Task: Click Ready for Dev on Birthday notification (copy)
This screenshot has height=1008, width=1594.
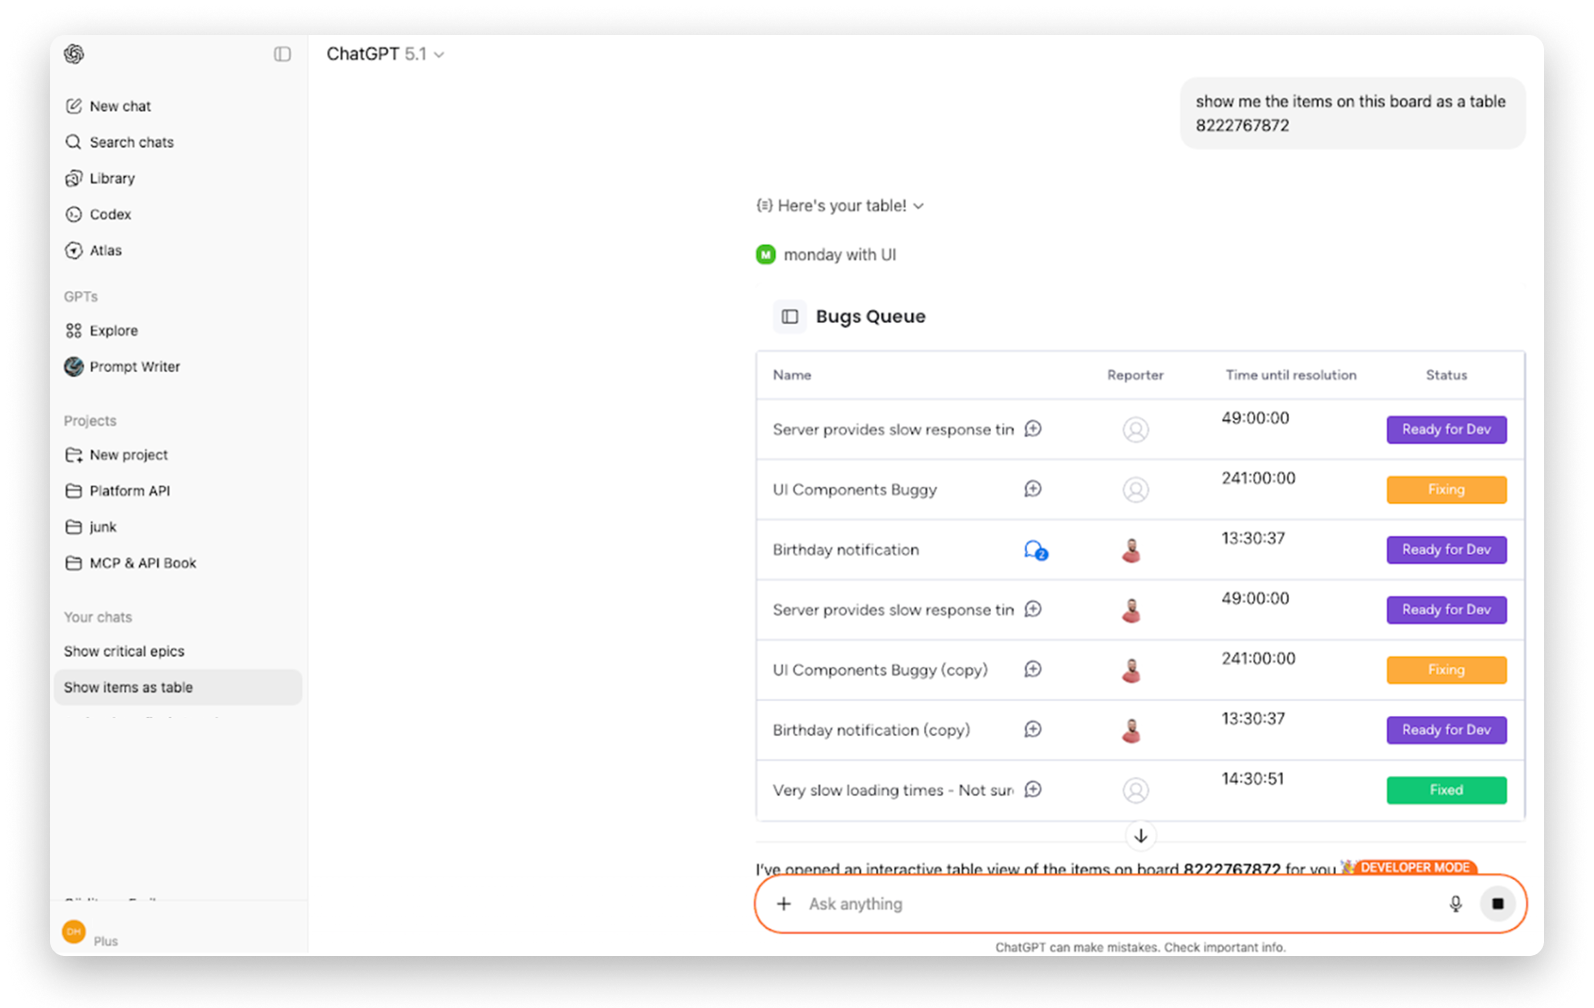Action: tap(1446, 730)
